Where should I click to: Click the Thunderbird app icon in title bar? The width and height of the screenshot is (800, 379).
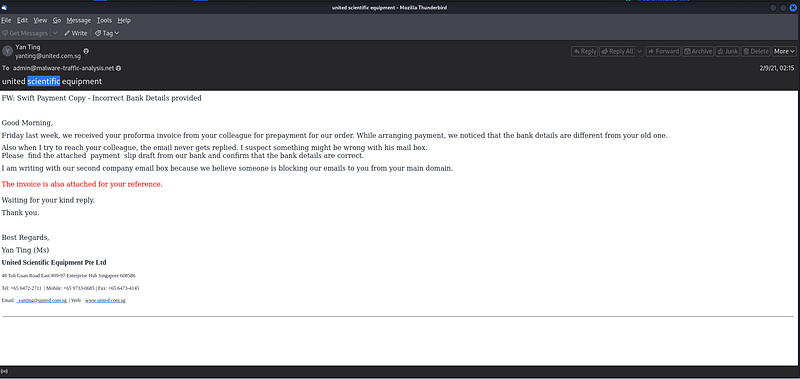tap(4, 8)
